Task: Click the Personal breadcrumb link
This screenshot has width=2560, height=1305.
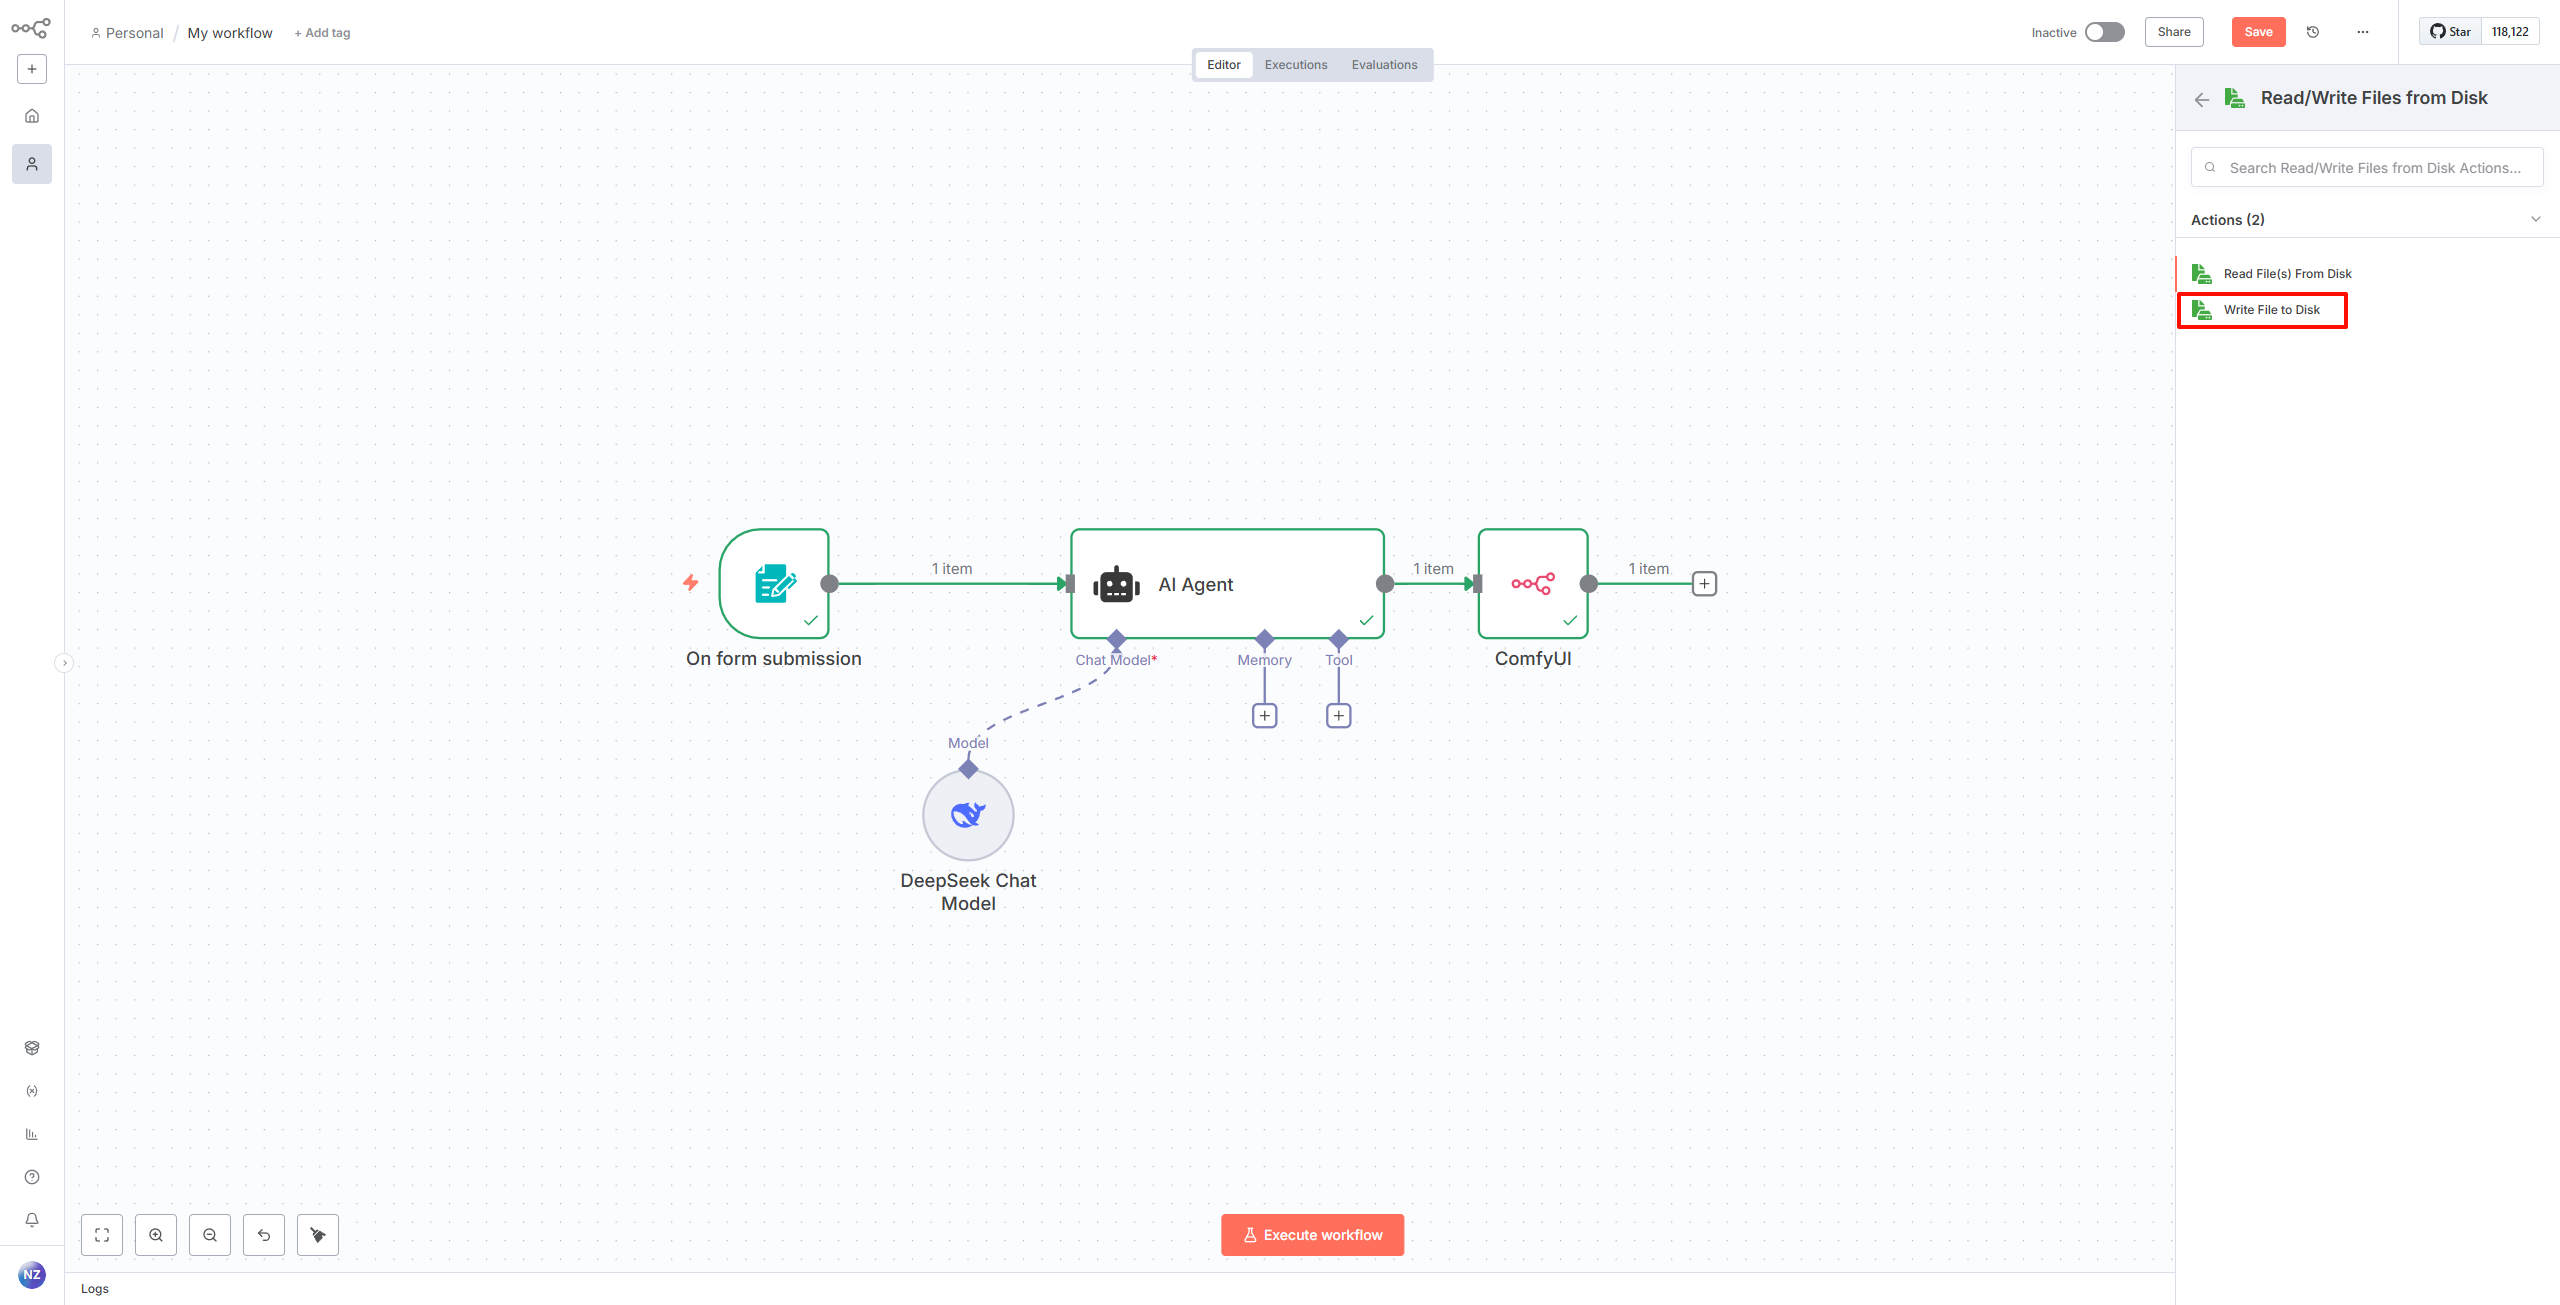Action: (127, 33)
